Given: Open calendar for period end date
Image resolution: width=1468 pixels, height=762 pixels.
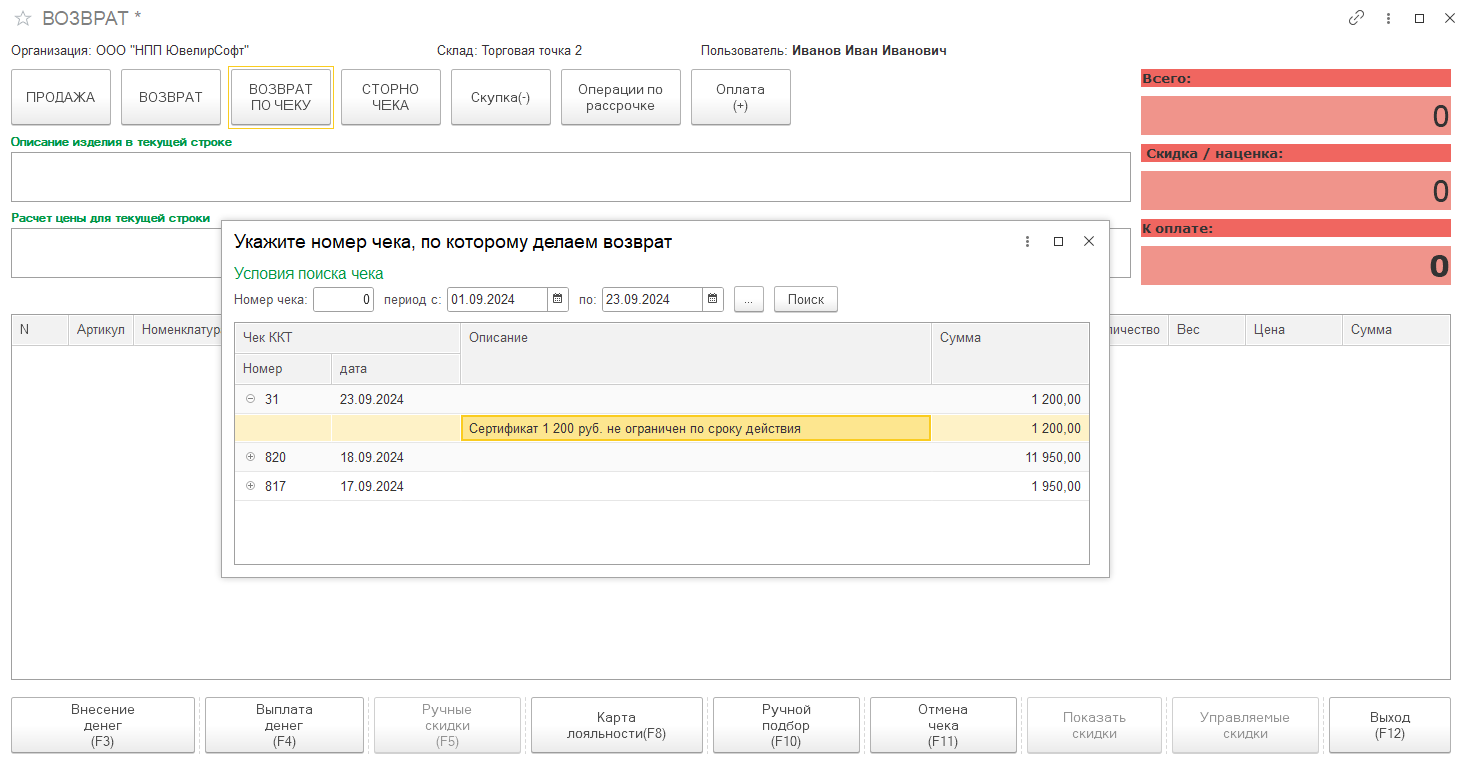Looking at the screenshot, I should (x=713, y=299).
